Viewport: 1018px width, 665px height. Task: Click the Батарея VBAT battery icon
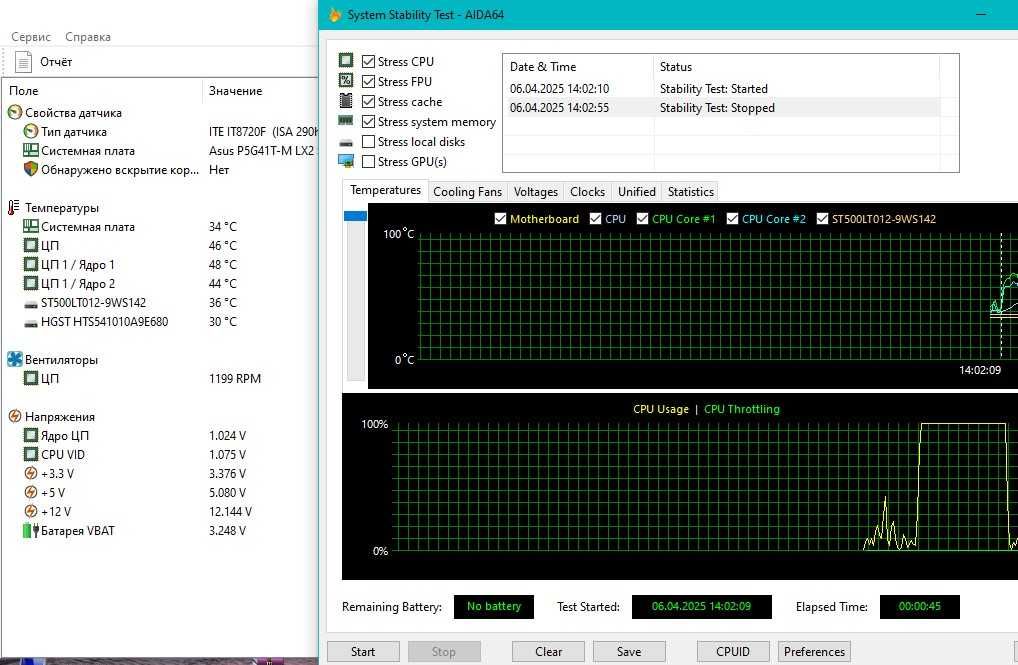coord(31,531)
